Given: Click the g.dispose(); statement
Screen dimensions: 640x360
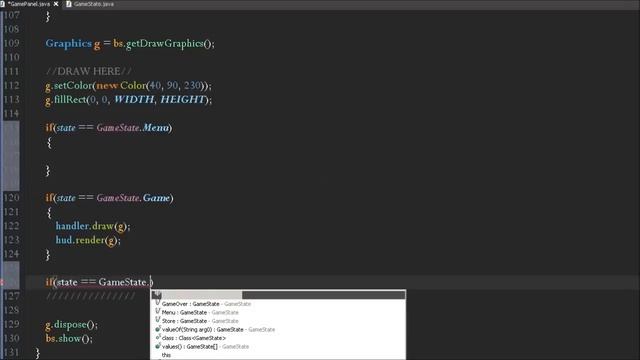Looking at the screenshot, I should tap(71, 324).
